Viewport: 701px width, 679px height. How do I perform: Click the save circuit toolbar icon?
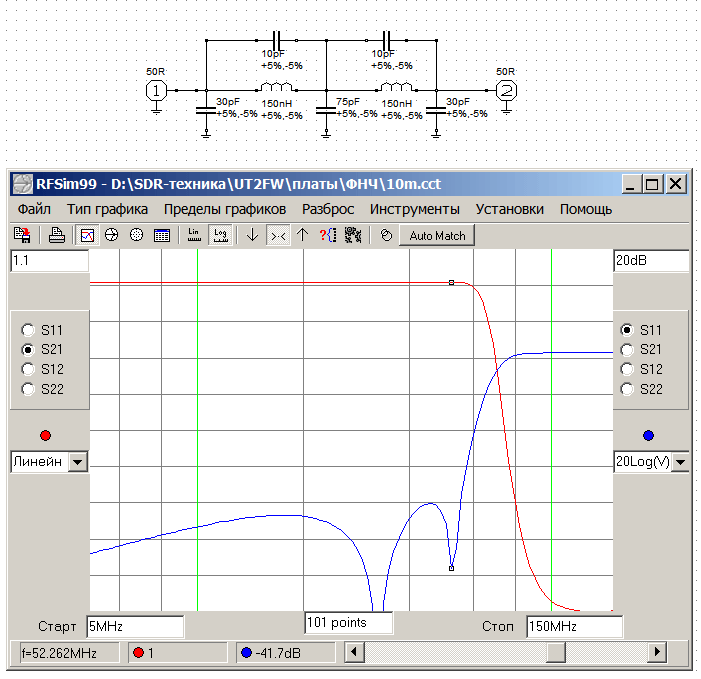22,235
